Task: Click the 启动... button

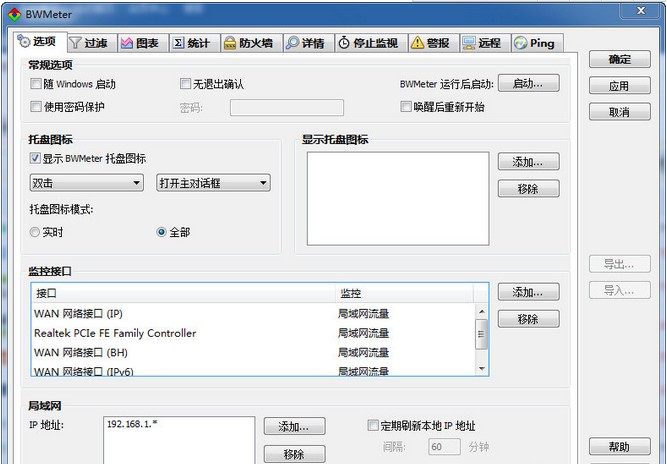Action: [528, 83]
